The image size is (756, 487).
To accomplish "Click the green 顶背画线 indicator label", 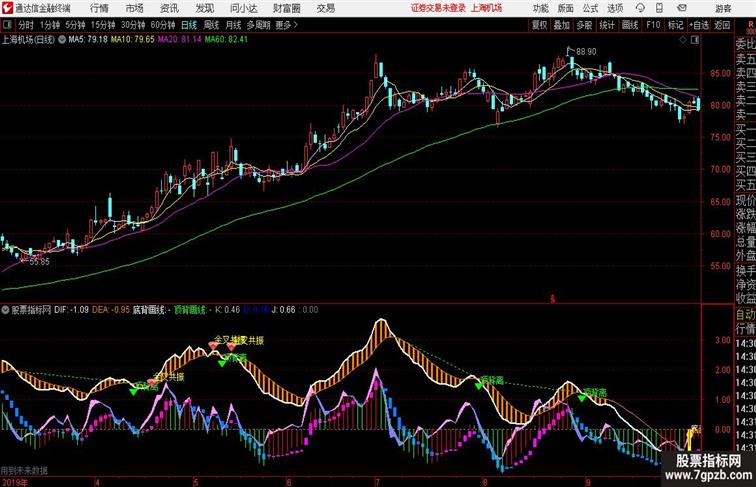I will click(x=191, y=310).
